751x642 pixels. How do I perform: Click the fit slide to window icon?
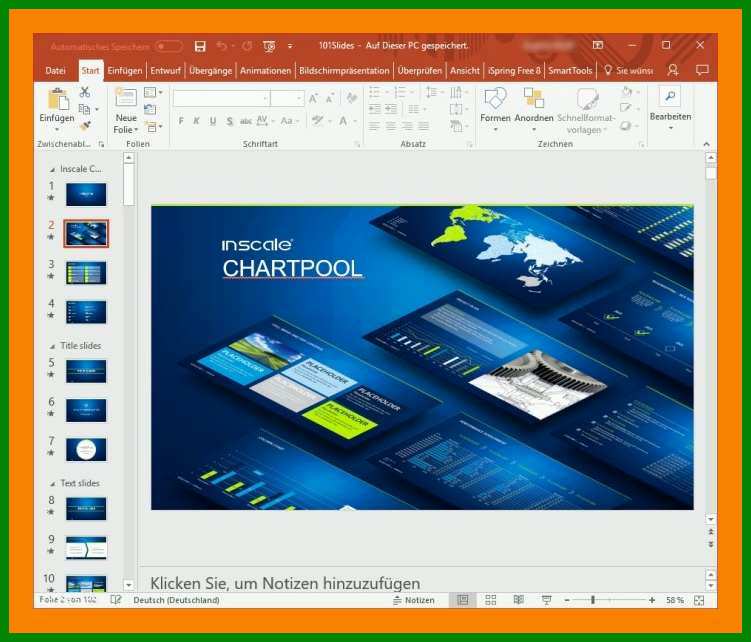(699, 600)
